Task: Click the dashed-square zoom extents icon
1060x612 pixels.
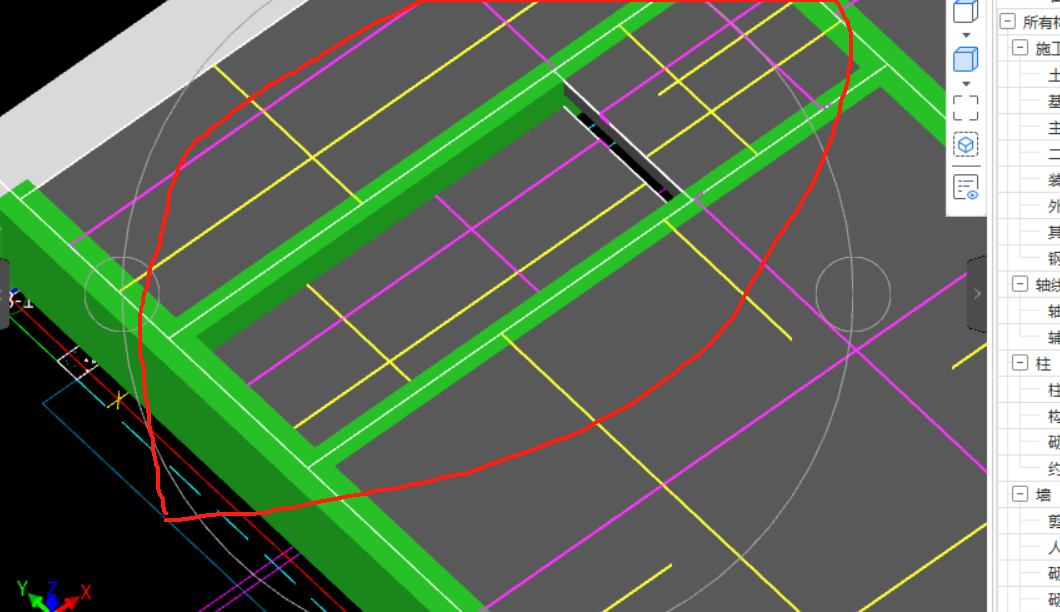Action: click(x=965, y=108)
